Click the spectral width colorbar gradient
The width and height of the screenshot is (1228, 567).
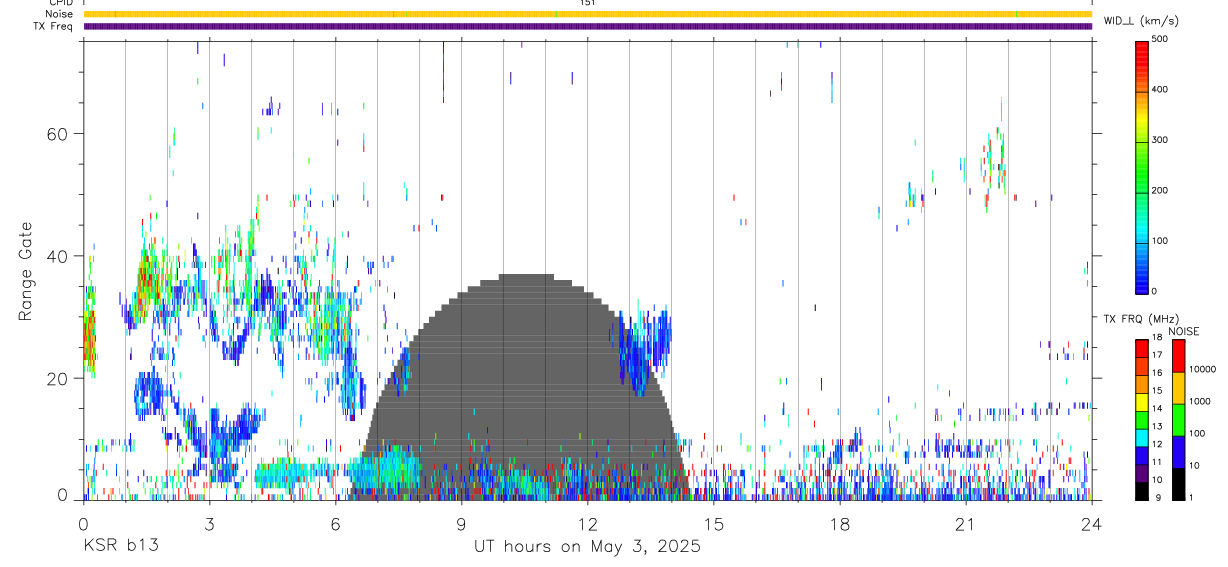click(1141, 167)
